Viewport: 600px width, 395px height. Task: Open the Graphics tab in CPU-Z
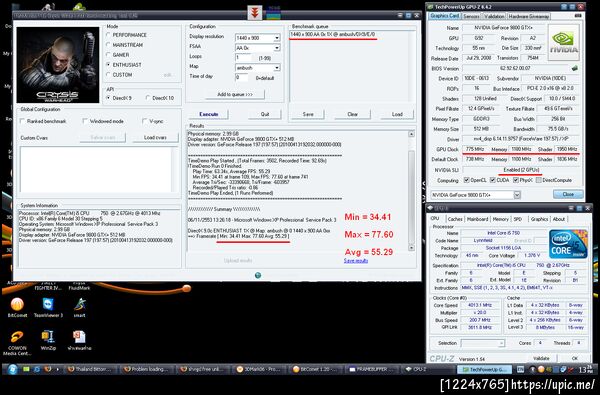(539, 219)
